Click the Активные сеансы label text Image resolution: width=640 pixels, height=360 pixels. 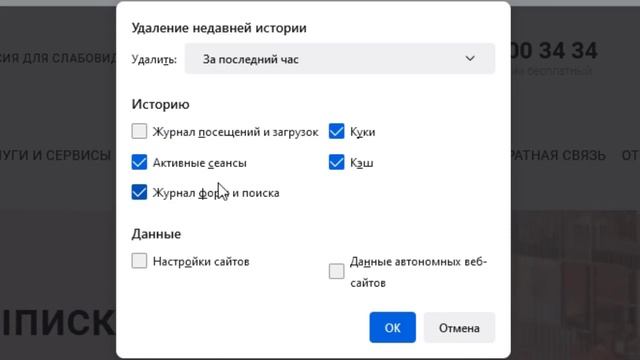point(200,163)
